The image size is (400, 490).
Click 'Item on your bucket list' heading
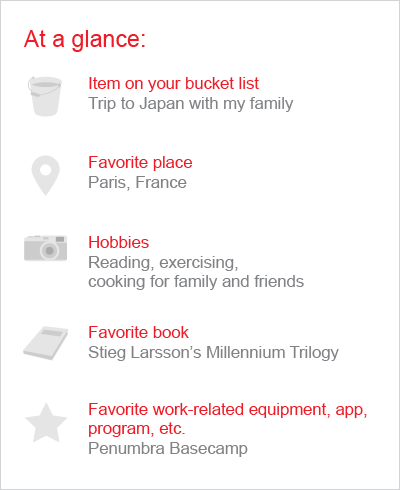(173, 83)
